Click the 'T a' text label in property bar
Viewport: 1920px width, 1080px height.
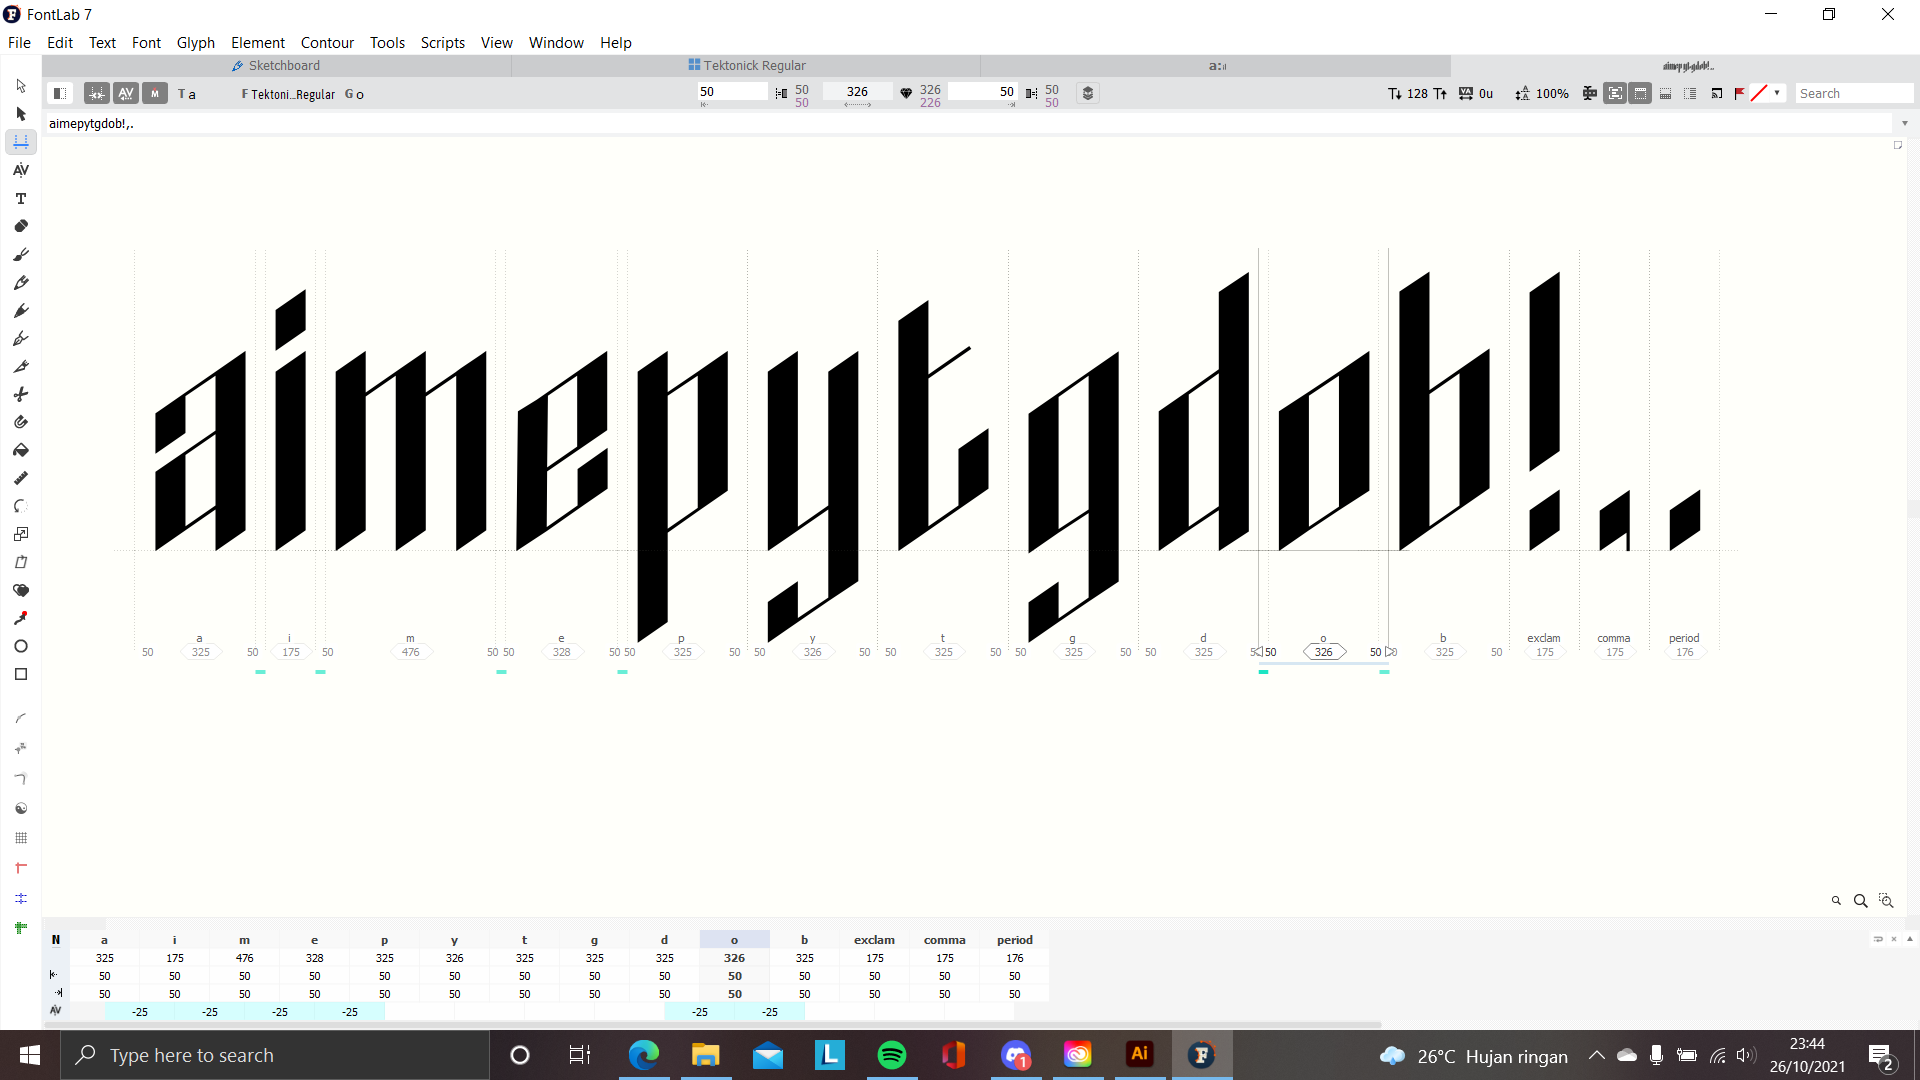point(187,94)
